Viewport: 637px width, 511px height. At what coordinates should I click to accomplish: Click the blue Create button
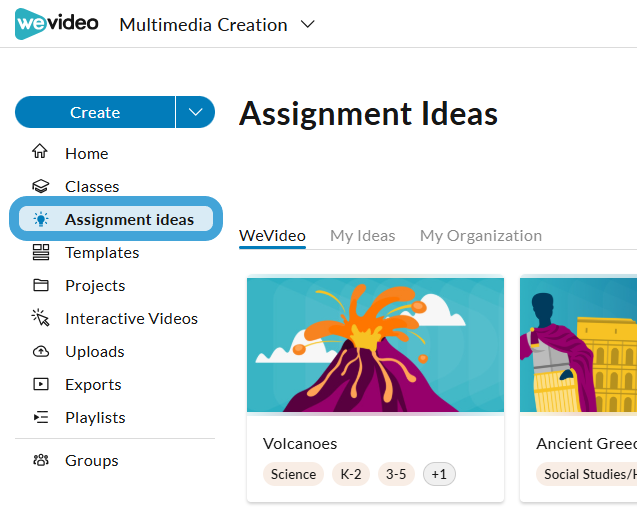[95, 112]
